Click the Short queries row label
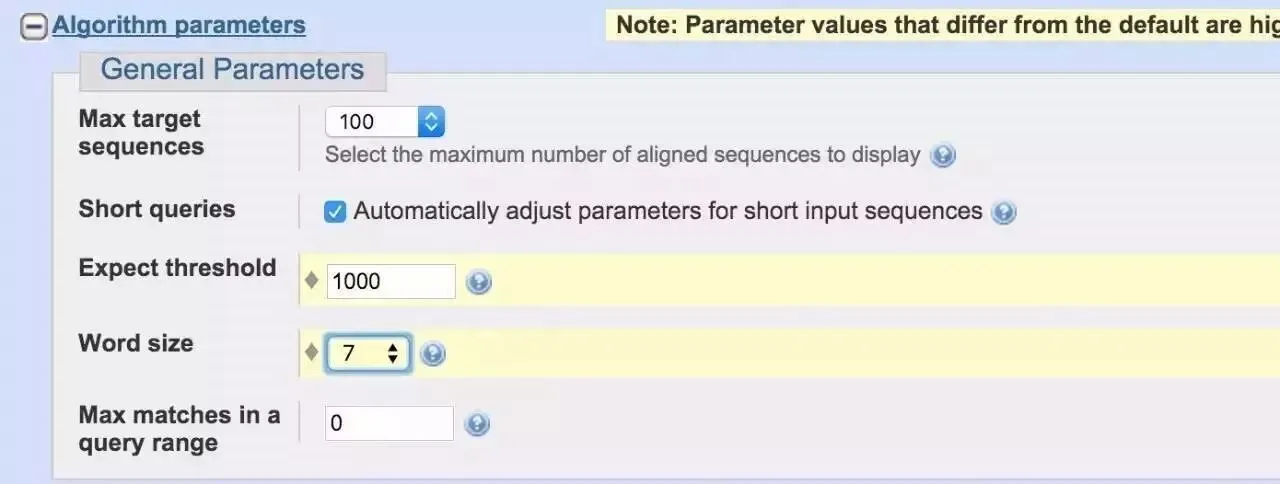 [157, 209]
